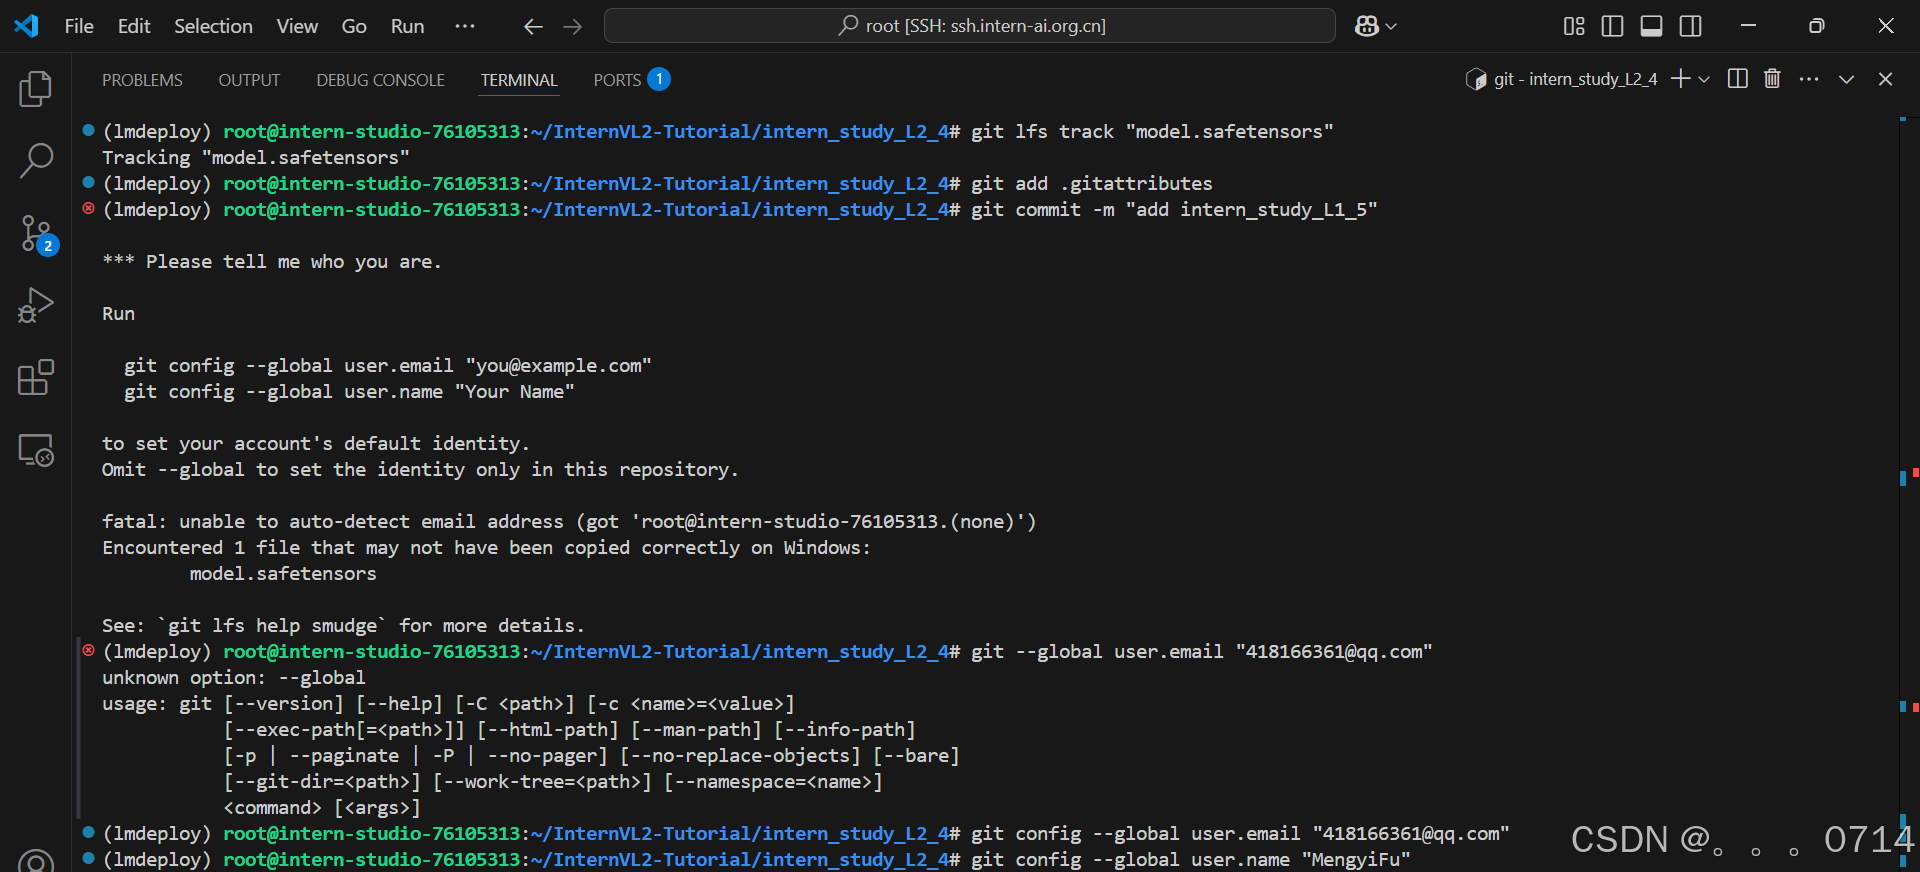Open the View menu
The height and width of the screenshot is (872, 1920).
pos(297,26)
